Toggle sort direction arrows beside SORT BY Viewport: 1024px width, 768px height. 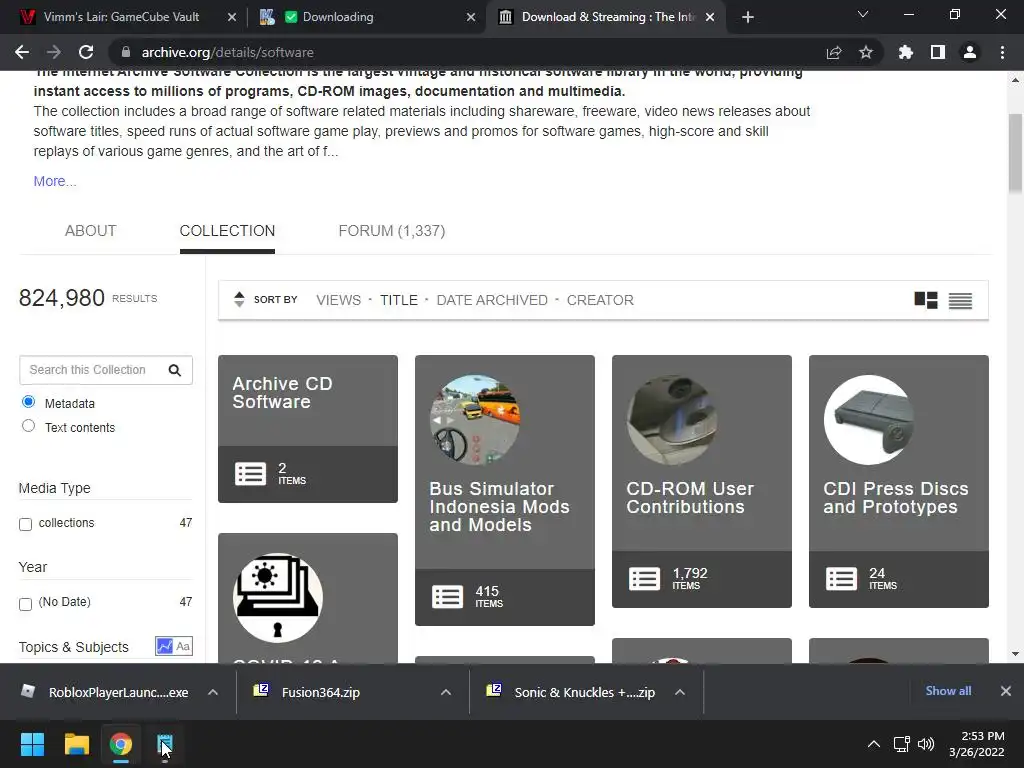coord(239,299)
